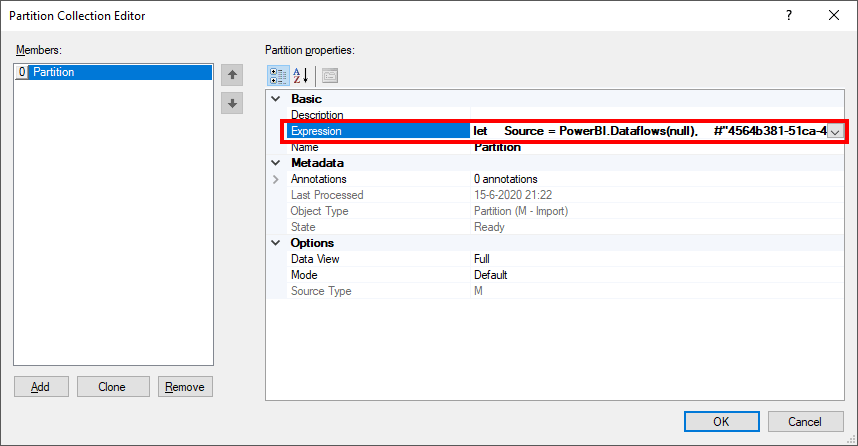Move partition down with arrow button

pos(233,103)
